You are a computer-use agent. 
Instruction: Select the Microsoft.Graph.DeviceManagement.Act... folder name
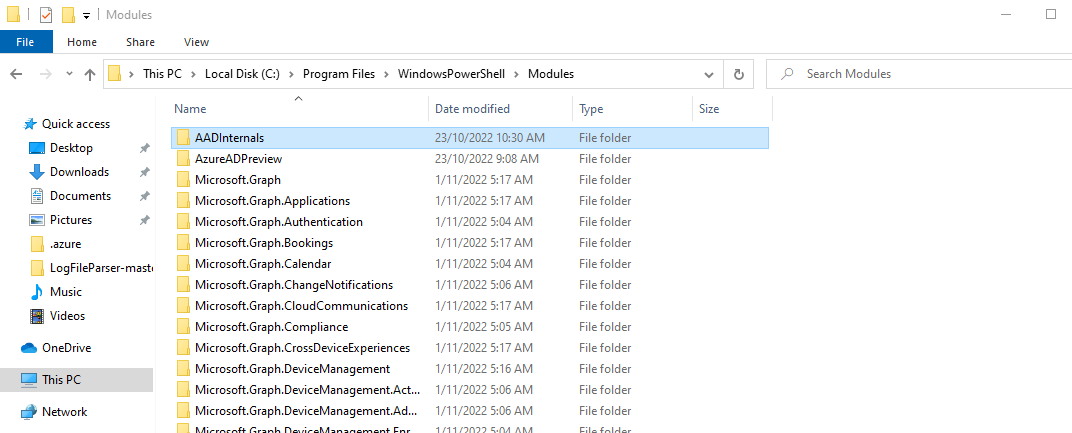coord(307,390)
